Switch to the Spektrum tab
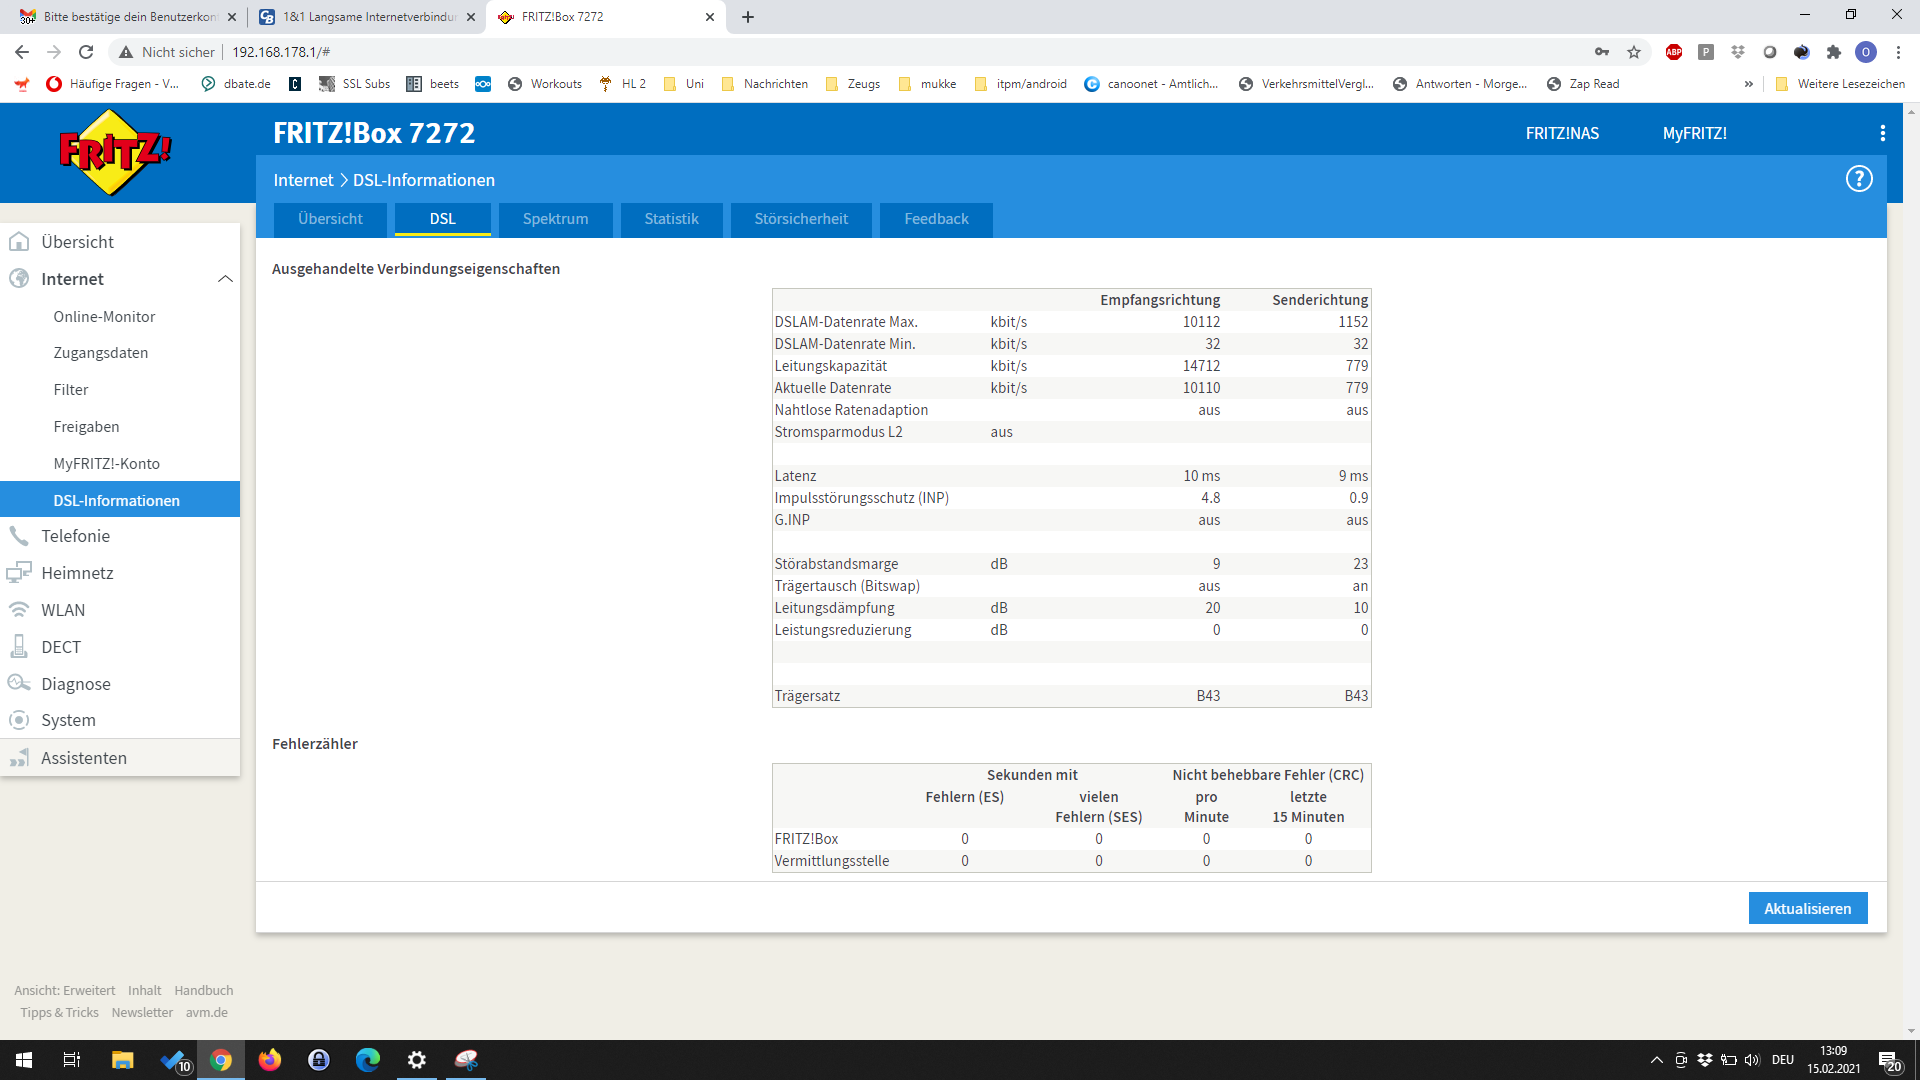Image resolution: width=1920 pixels, height=1080 pixels. pos(555,219)
